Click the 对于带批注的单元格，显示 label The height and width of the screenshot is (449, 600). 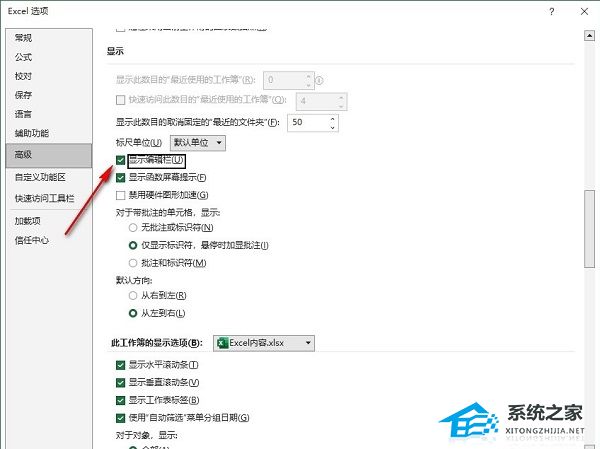coord(168,212)
